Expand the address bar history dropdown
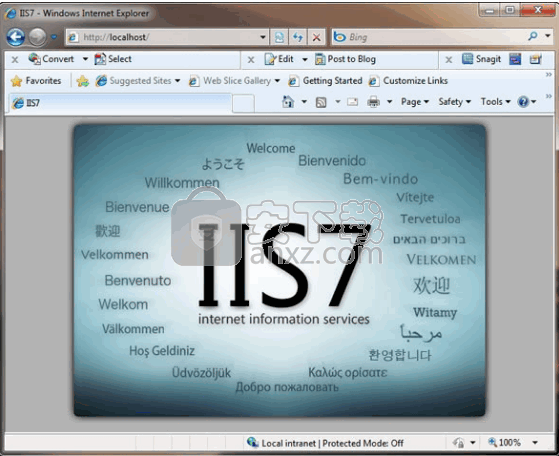559x456 pixels. point(263,37)
